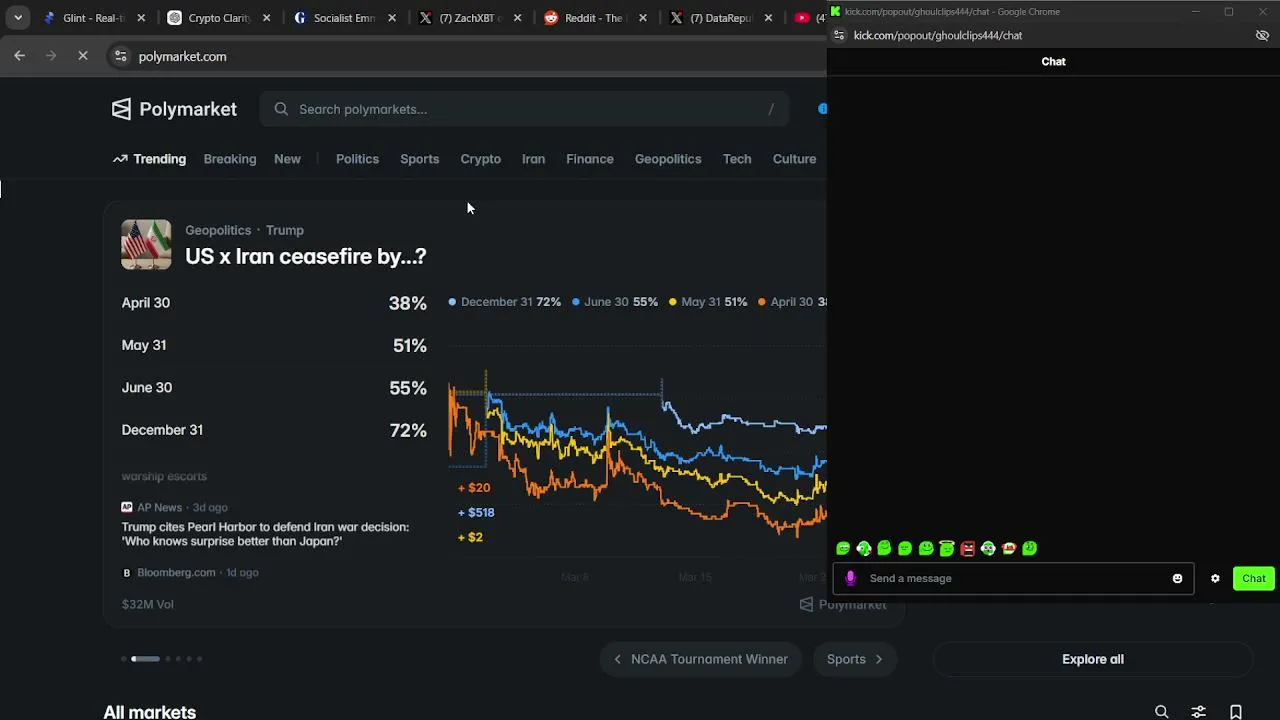
Task: Open the Culture category
Action: coord(794,159)
